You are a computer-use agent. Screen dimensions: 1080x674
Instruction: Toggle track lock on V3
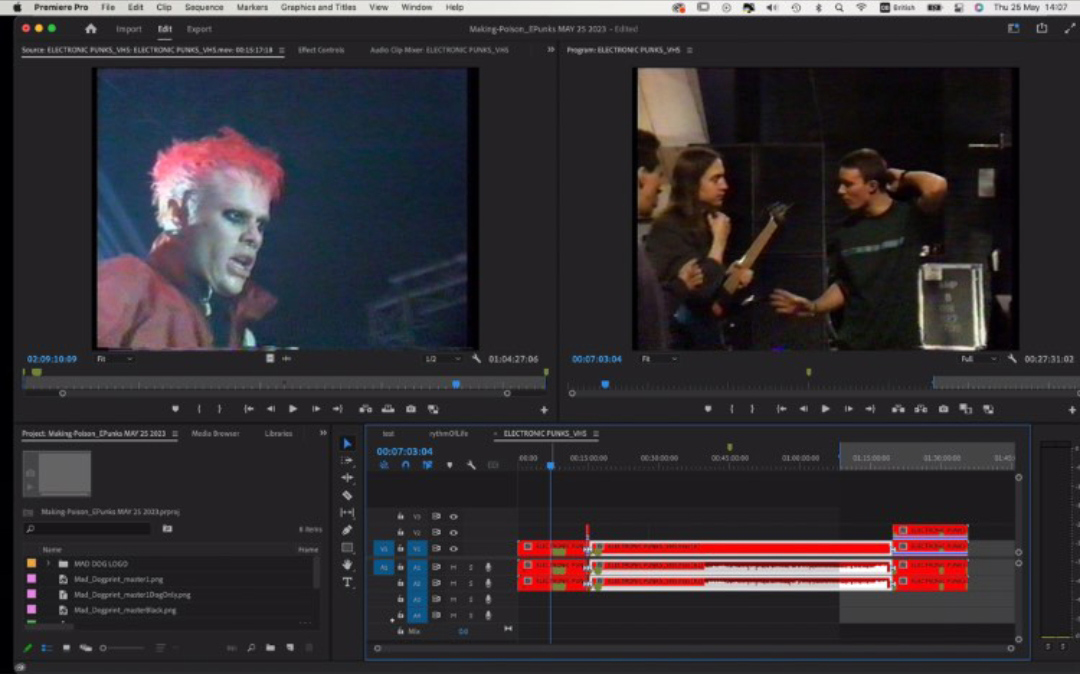[x=400, y=516]
